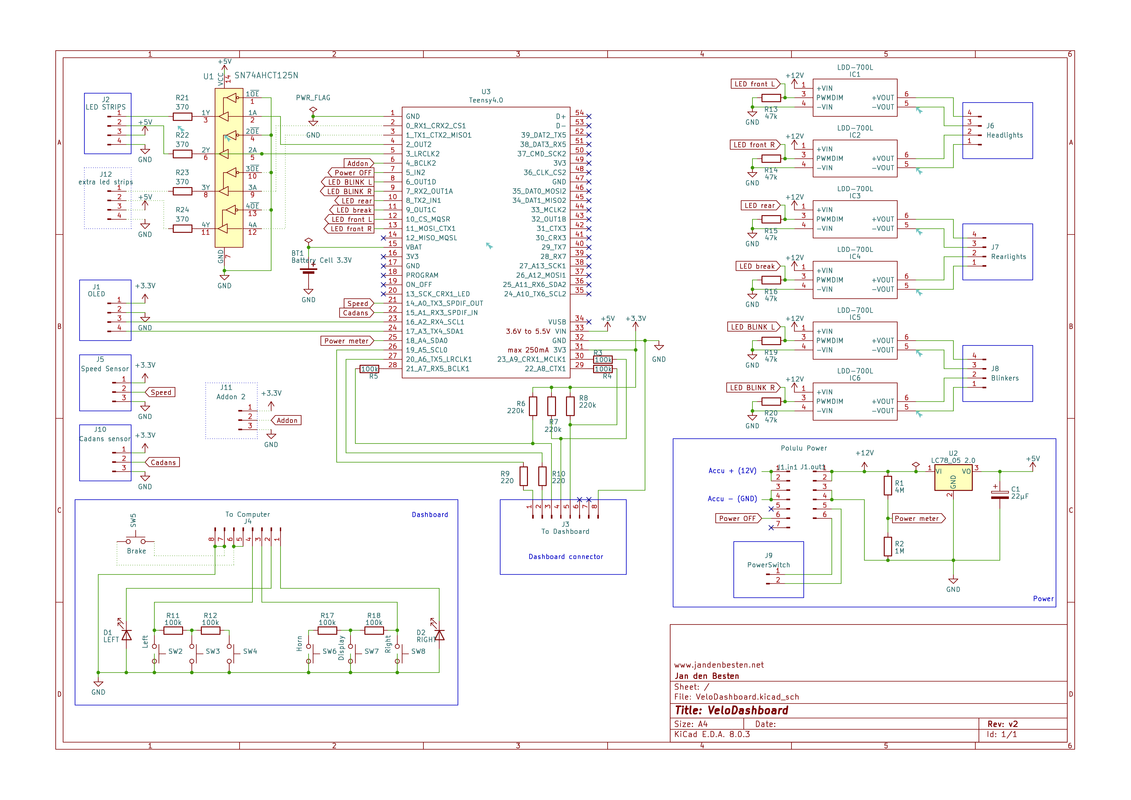Select the Power meter net label at Teensy pin 25
The width and height of the screenshot is (1131, 800).
[x=346, y=340]
